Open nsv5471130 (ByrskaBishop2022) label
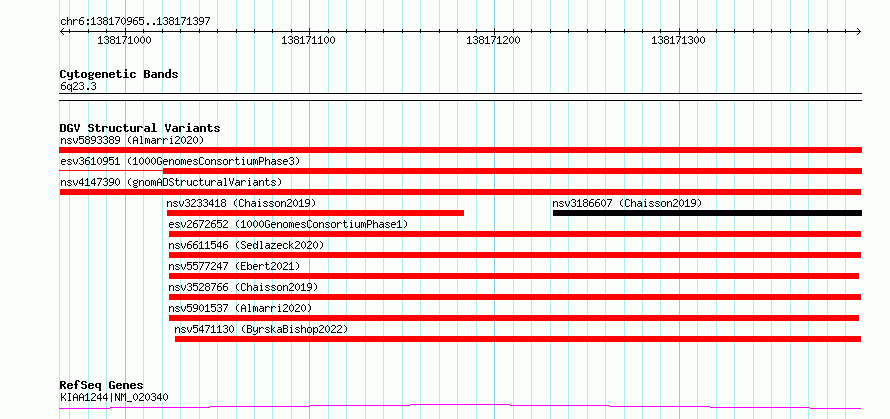 click(x=261, y=329)
